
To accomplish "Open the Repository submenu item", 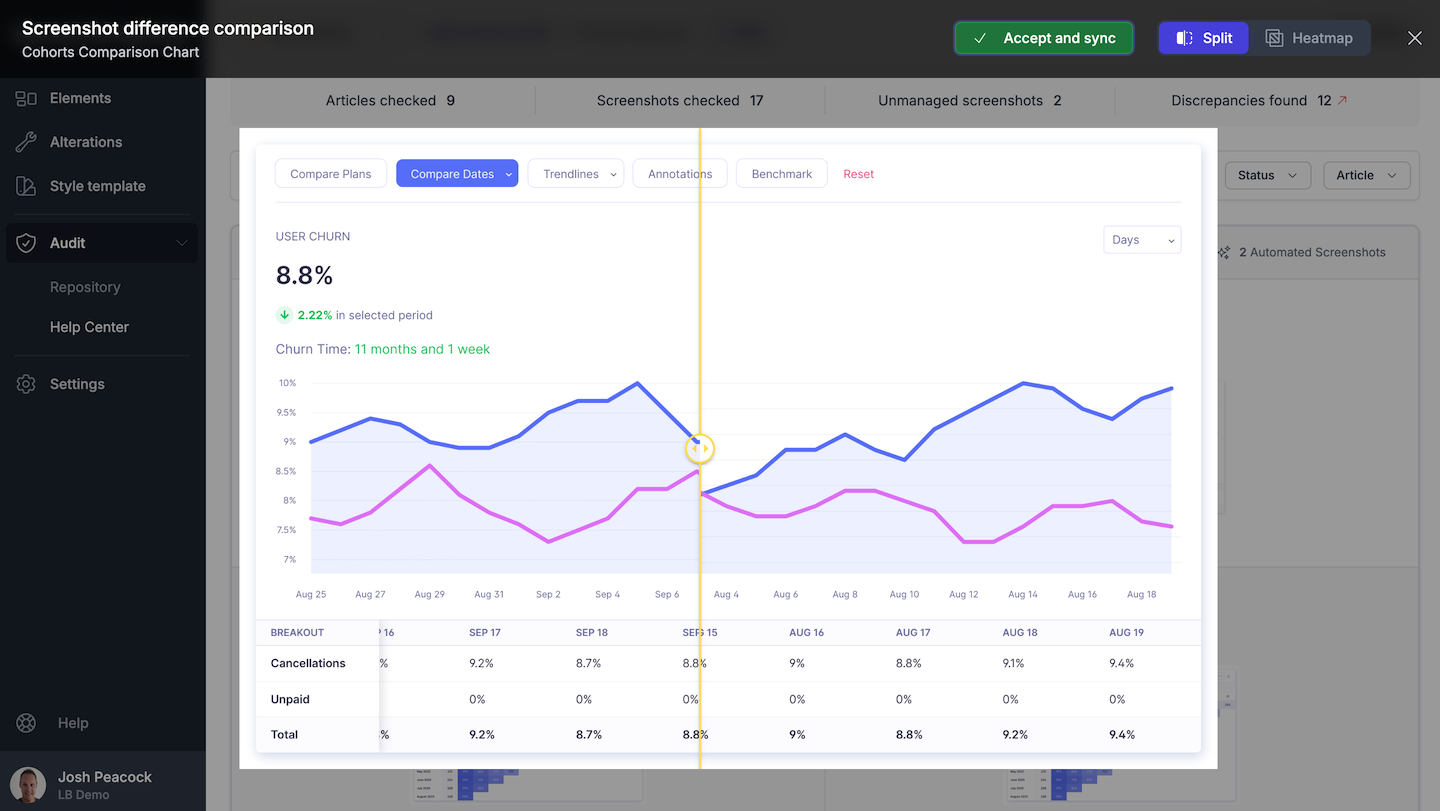I will 85,287.
